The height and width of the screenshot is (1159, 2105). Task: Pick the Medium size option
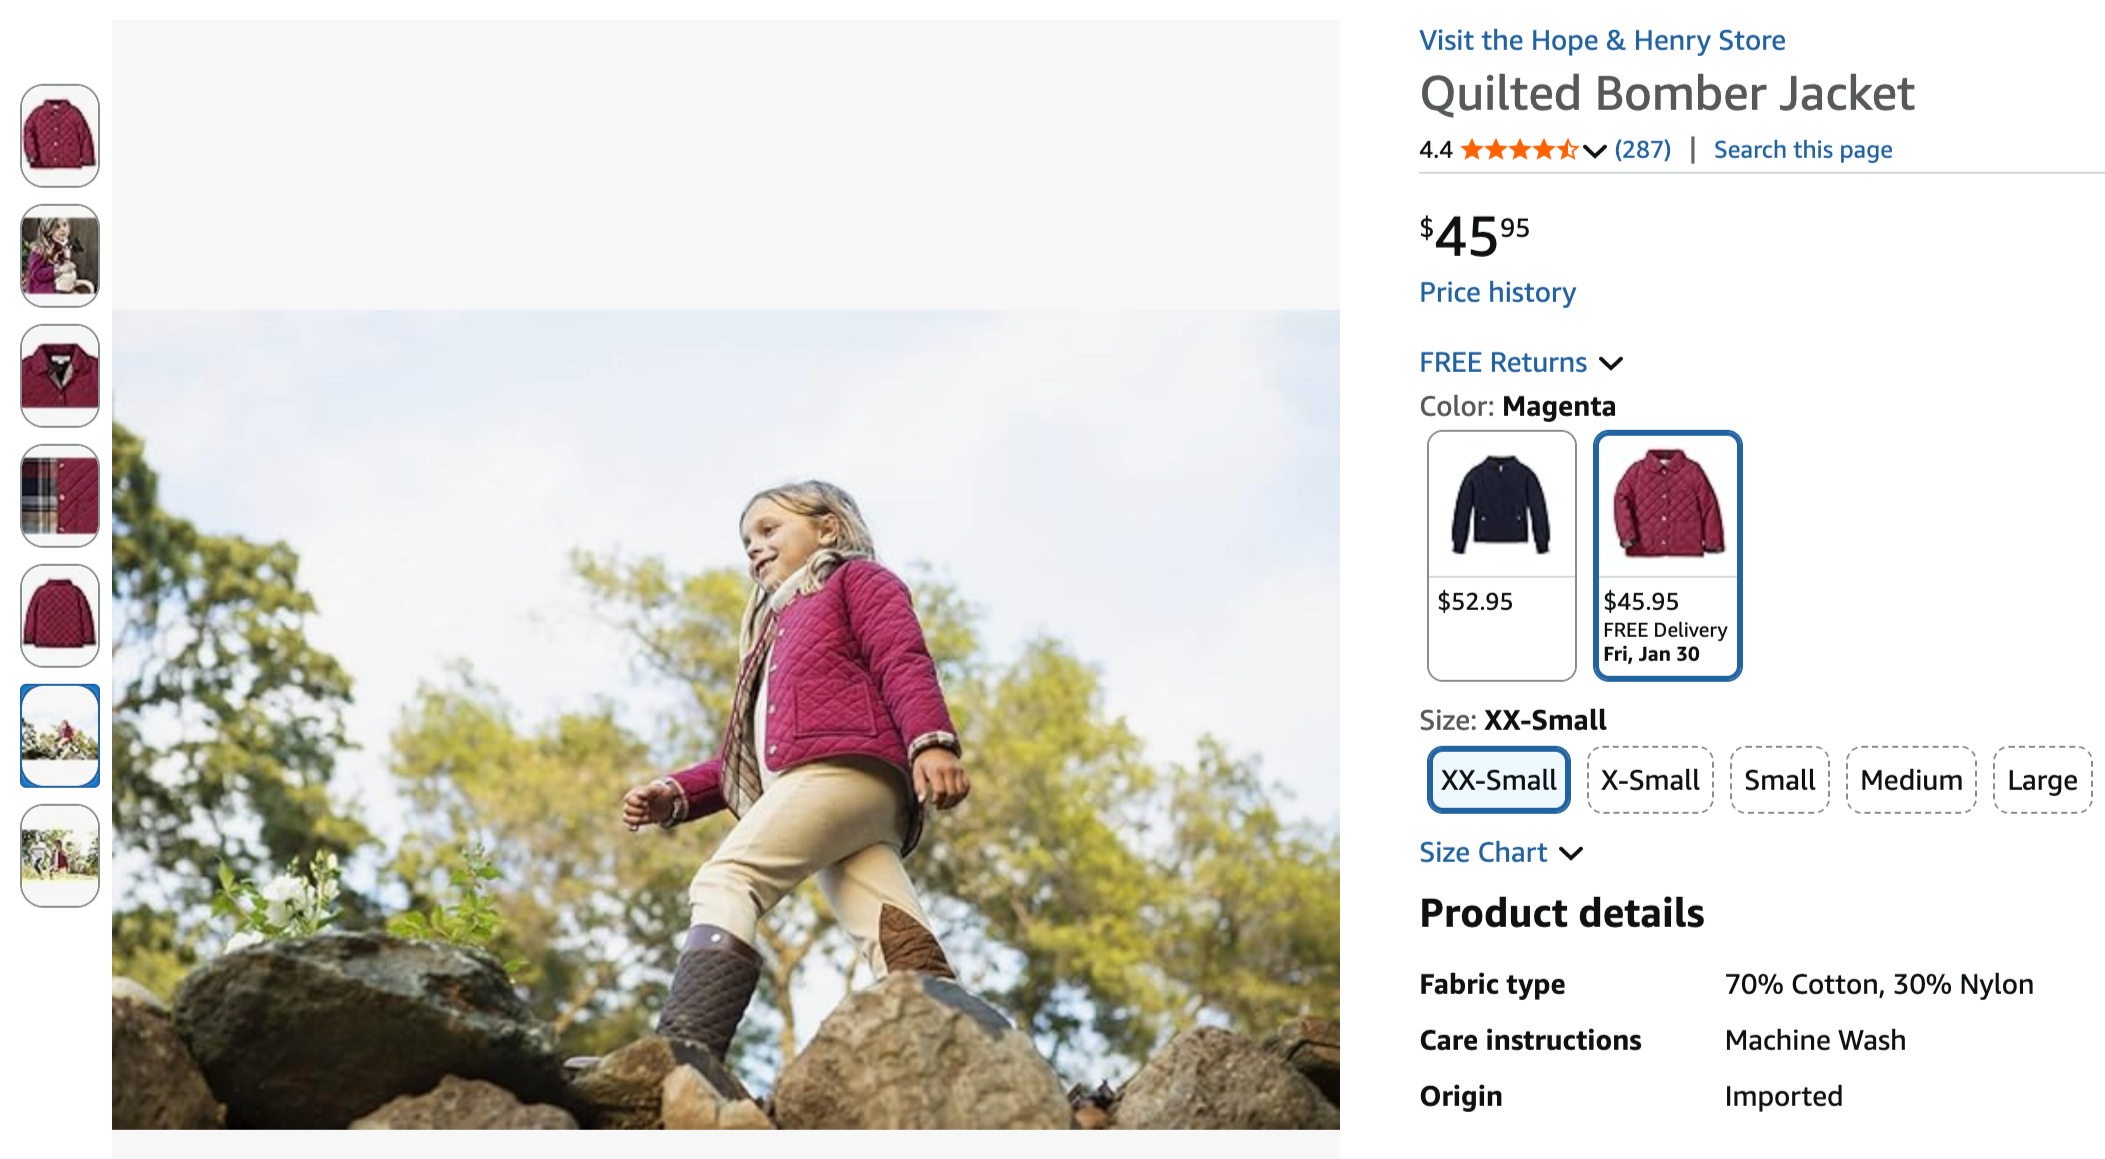1911,780
